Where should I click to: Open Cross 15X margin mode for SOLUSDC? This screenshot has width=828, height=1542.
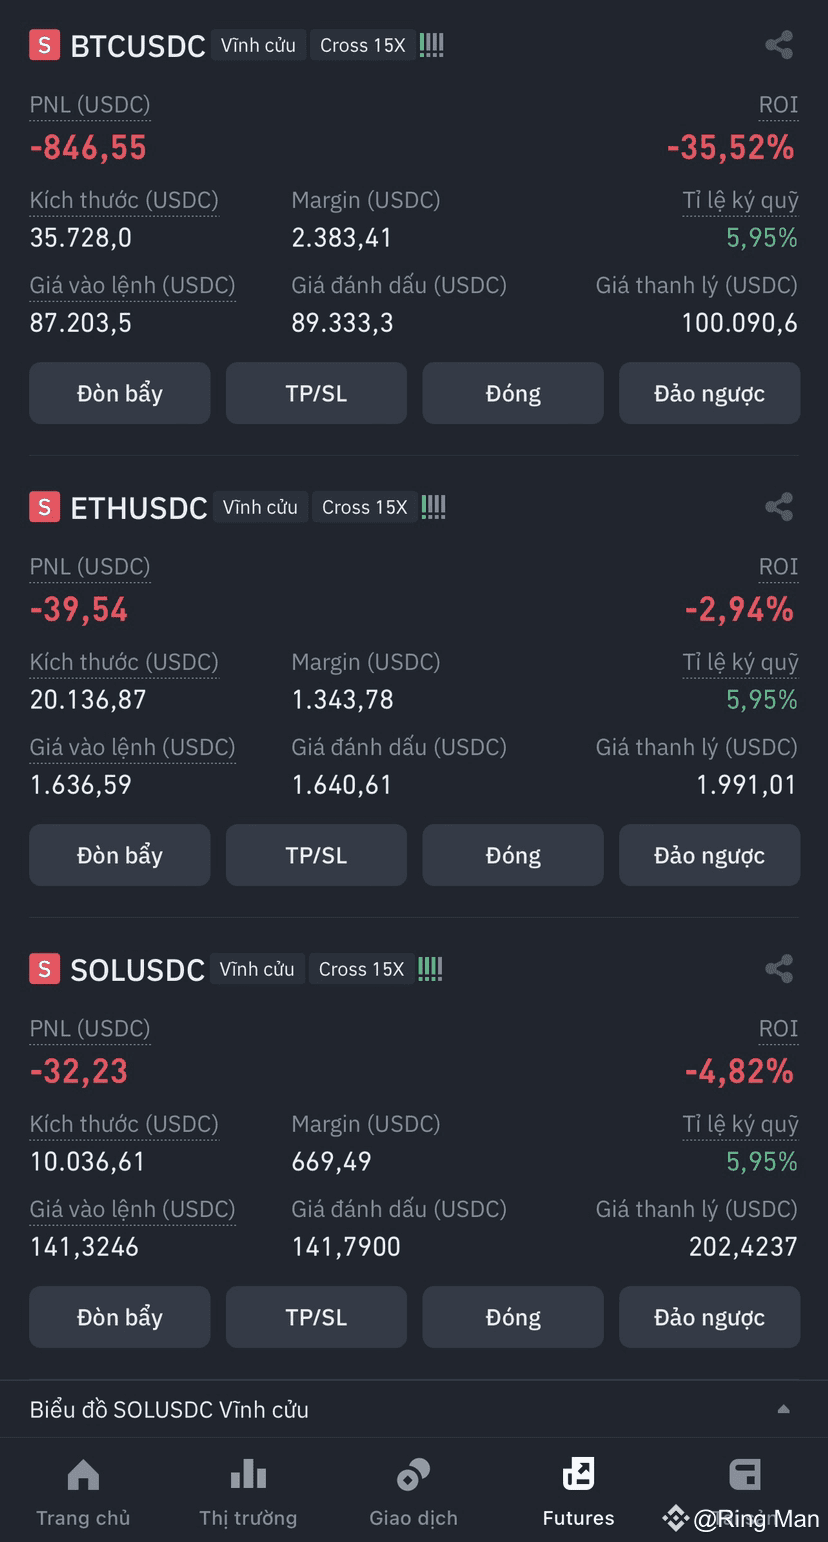click(361, 969)
